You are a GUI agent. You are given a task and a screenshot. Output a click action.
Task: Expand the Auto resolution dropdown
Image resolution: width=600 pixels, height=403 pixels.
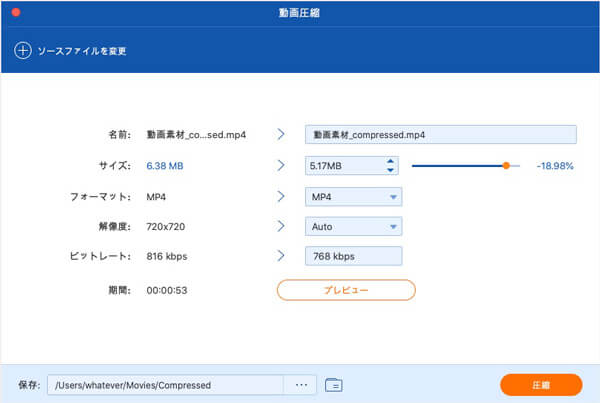(353, 226)
